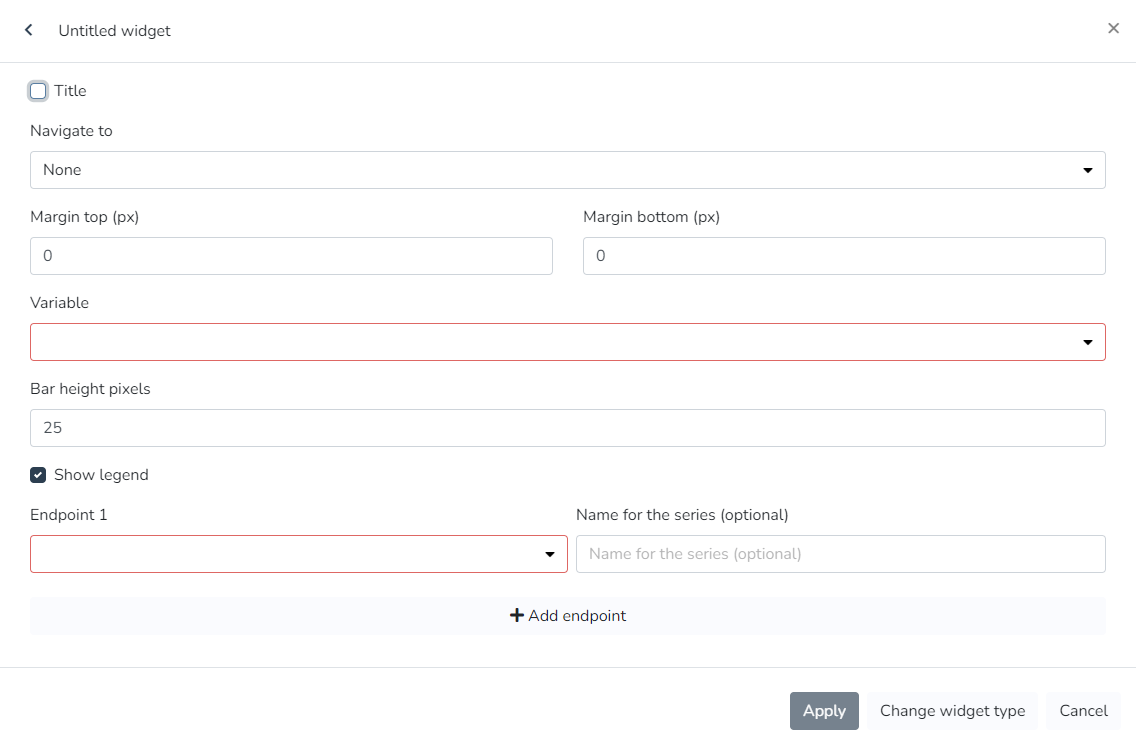This screenshot has width=1136, height=745.
Task: Click the back arrow beside Untitled widget
Action: pyautogui.click(x=29, y=30)
